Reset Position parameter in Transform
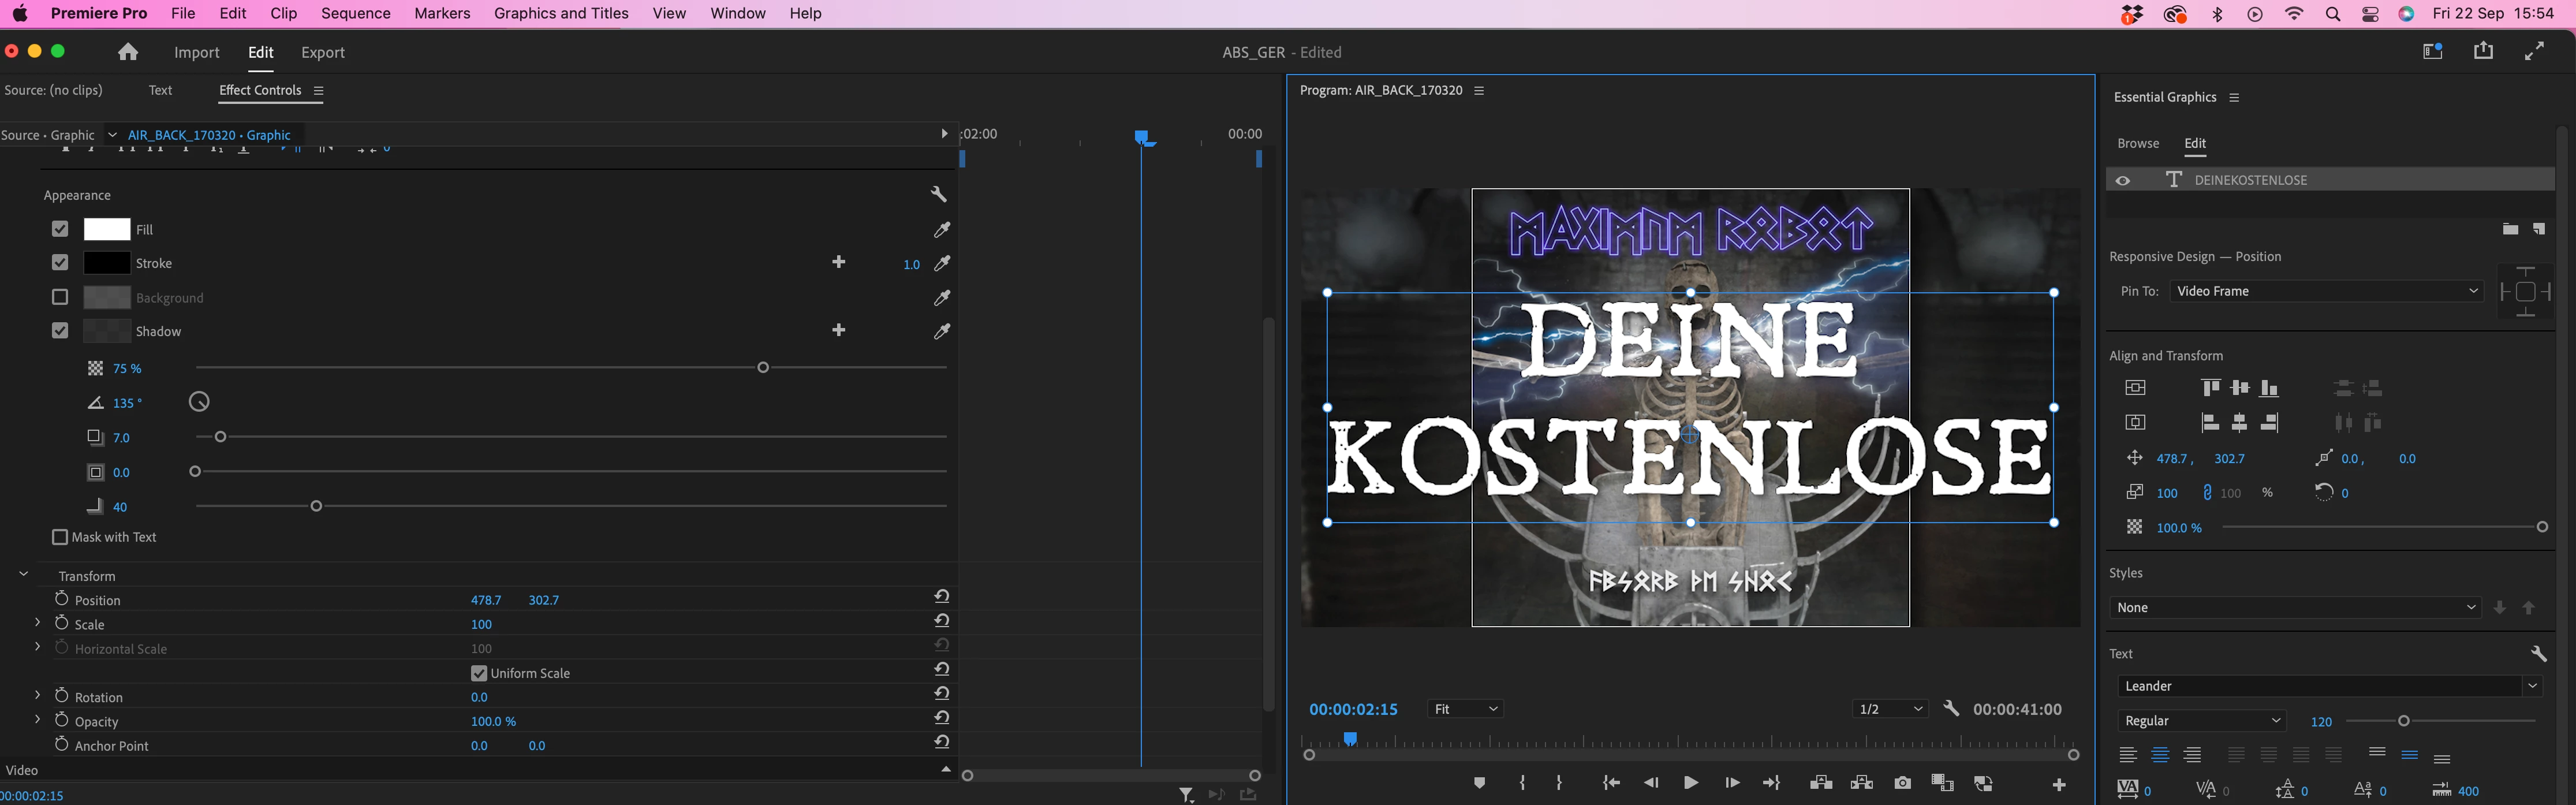Screen dimensions: 2576x805 941,597
